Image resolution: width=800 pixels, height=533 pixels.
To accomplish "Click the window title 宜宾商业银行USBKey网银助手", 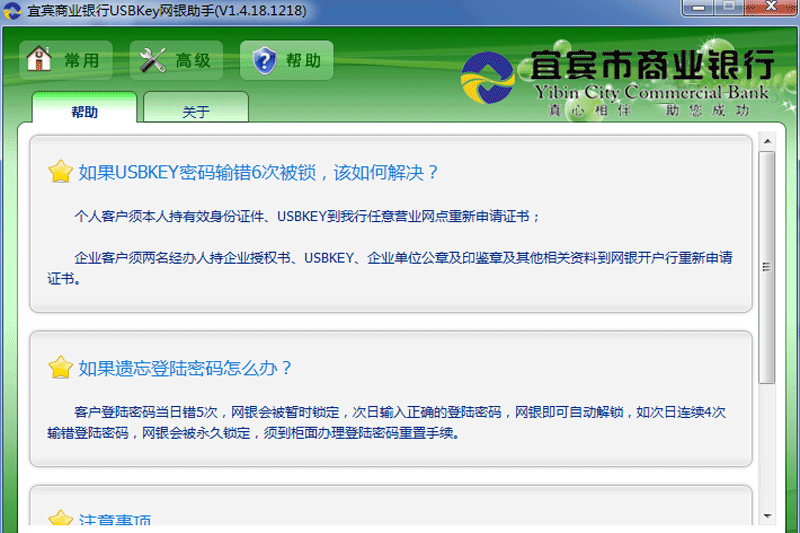I will [x=167, y=10].
